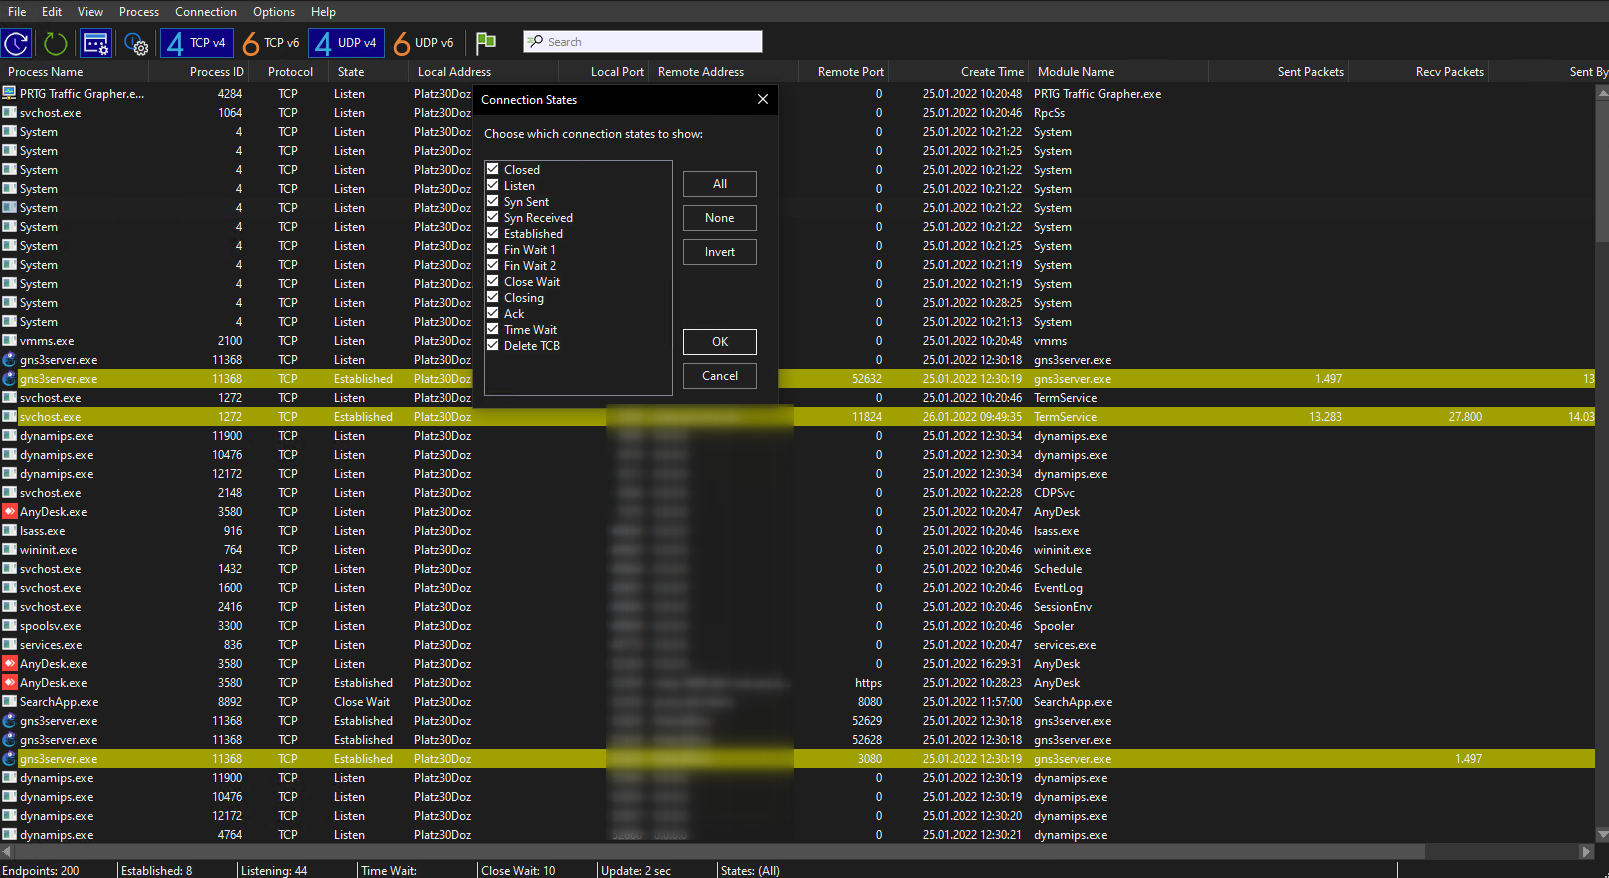Viewport: 1609px width, 878px height.
Task: Click services.exe process icon
Action: point(9,644)
